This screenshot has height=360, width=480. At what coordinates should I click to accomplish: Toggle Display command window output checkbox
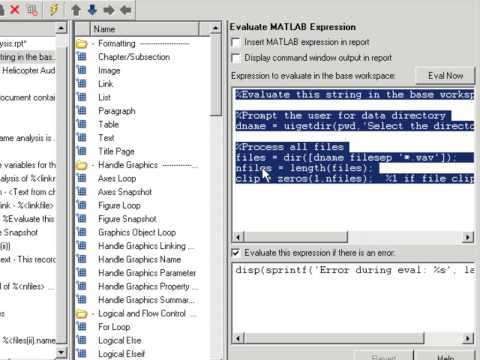[x=236, y=58]
